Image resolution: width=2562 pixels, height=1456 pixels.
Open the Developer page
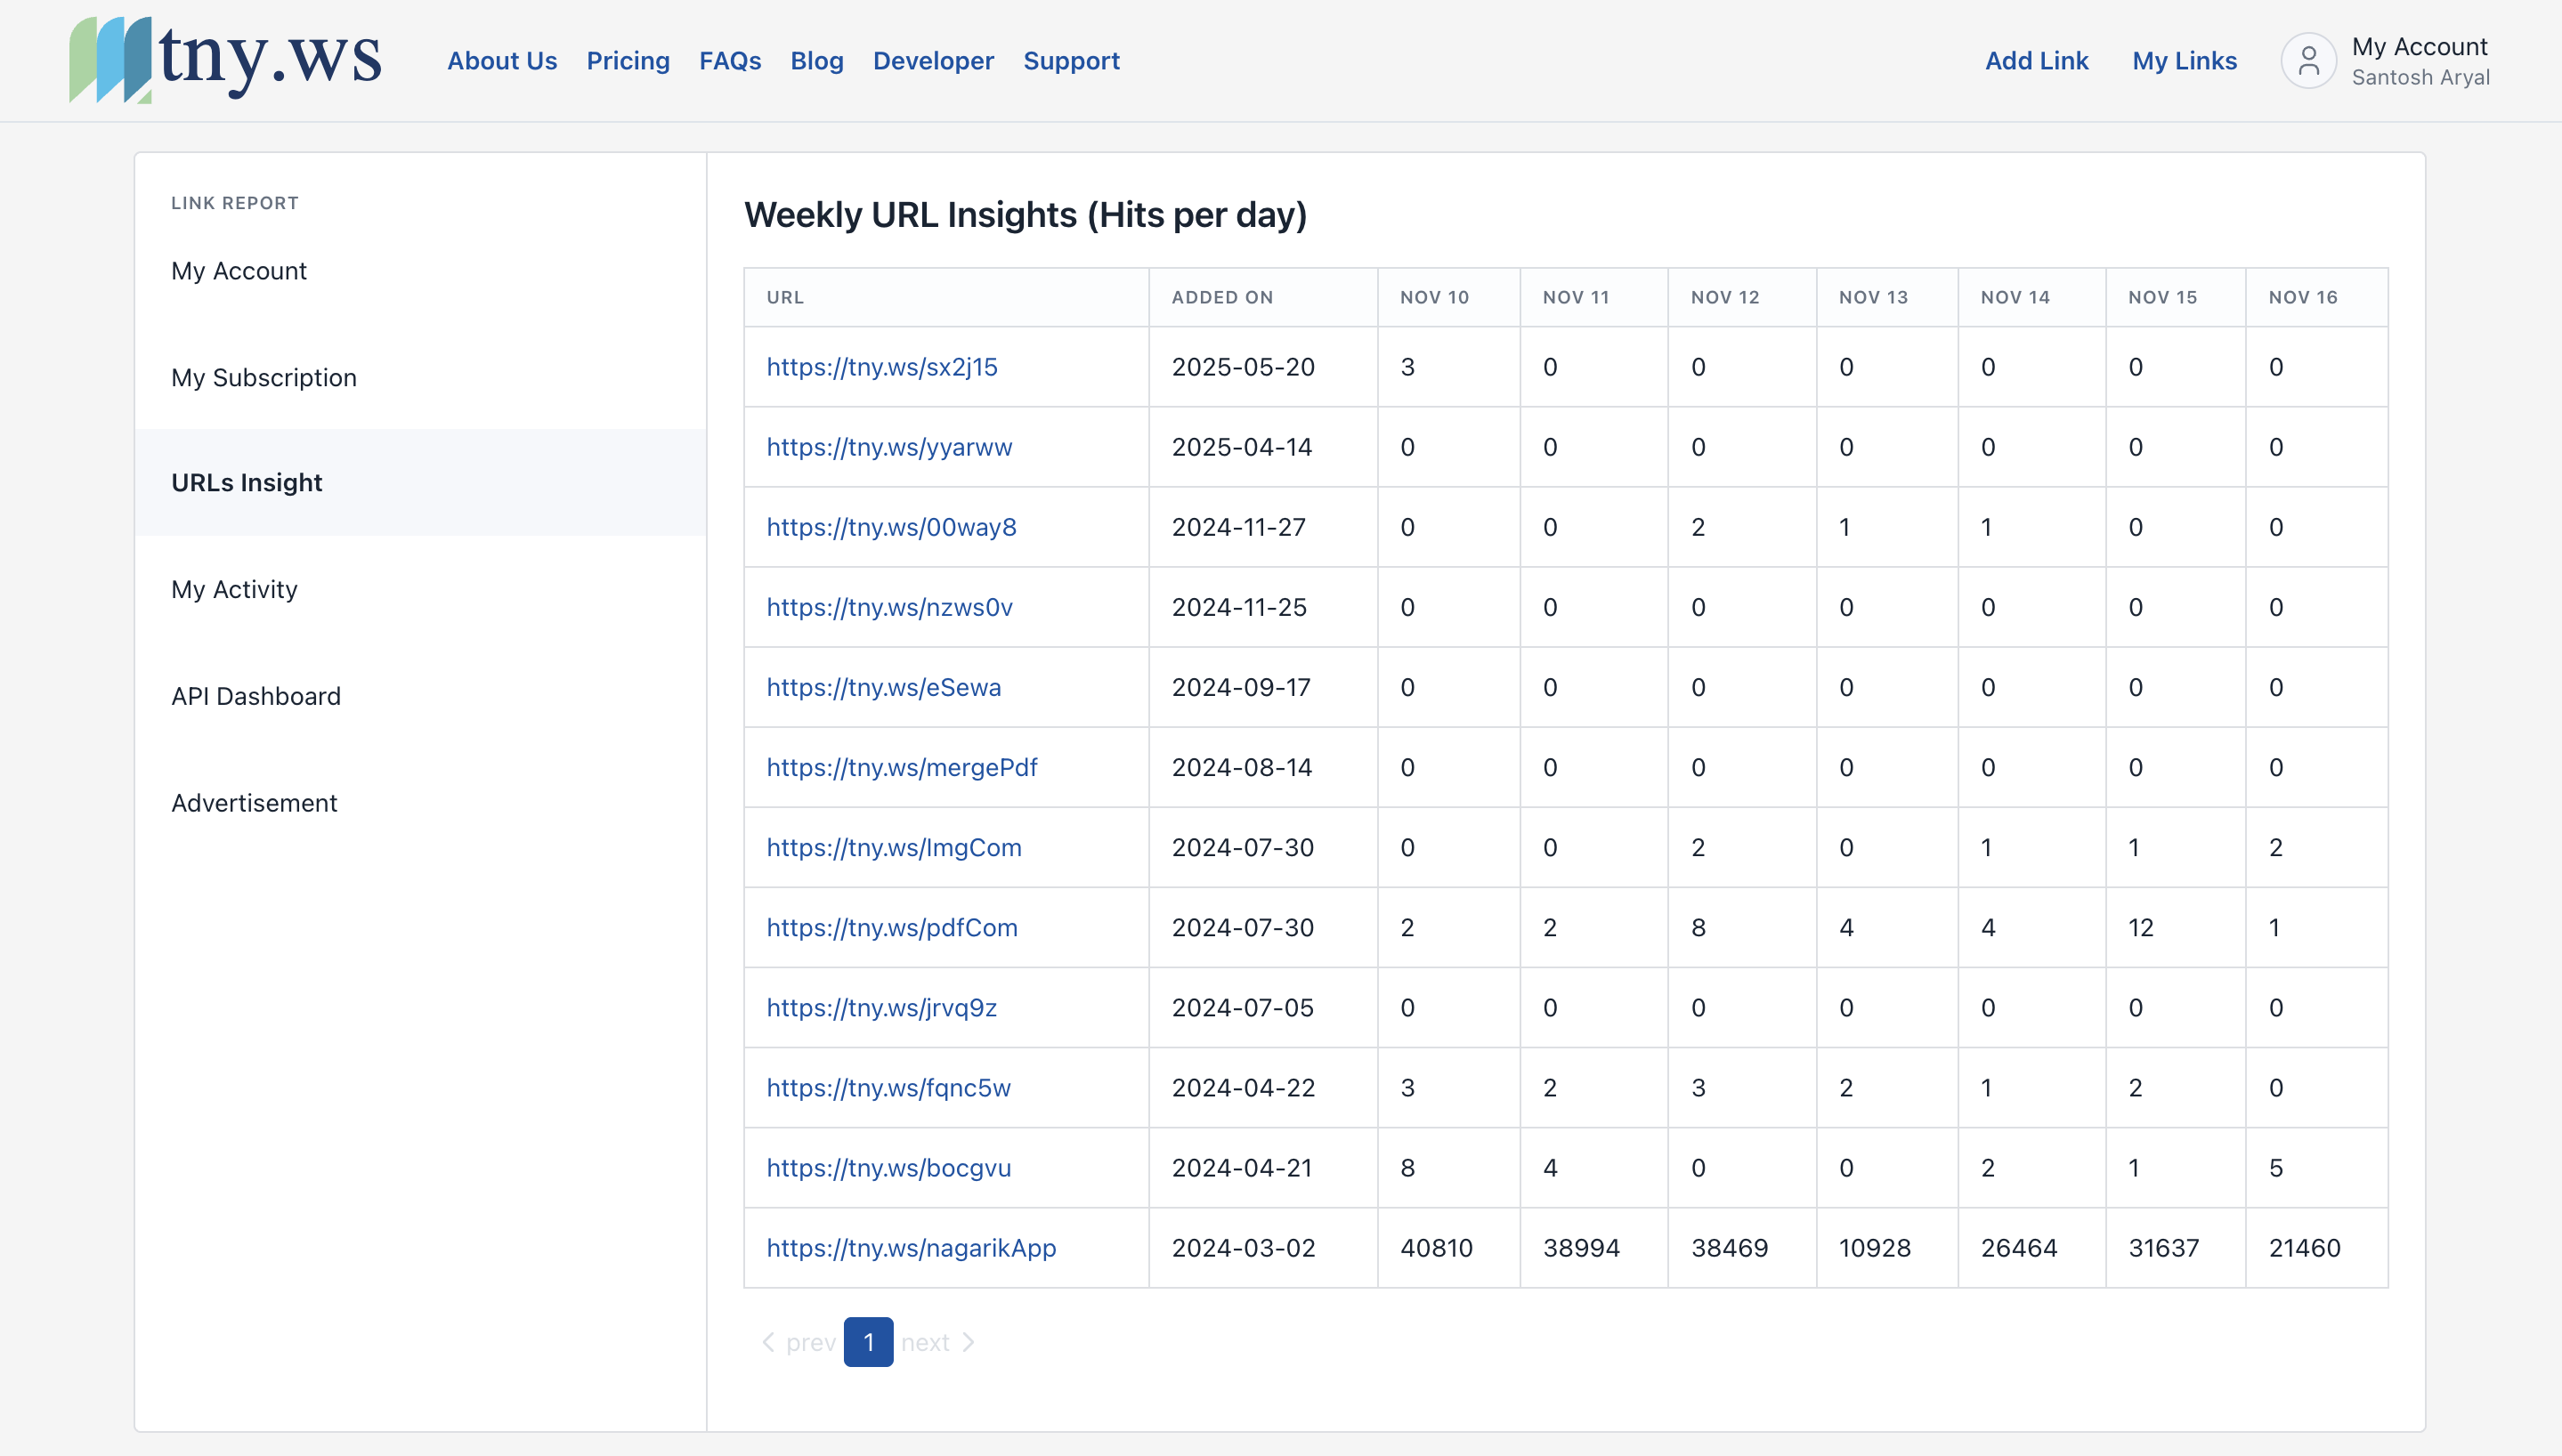(933, 60)
